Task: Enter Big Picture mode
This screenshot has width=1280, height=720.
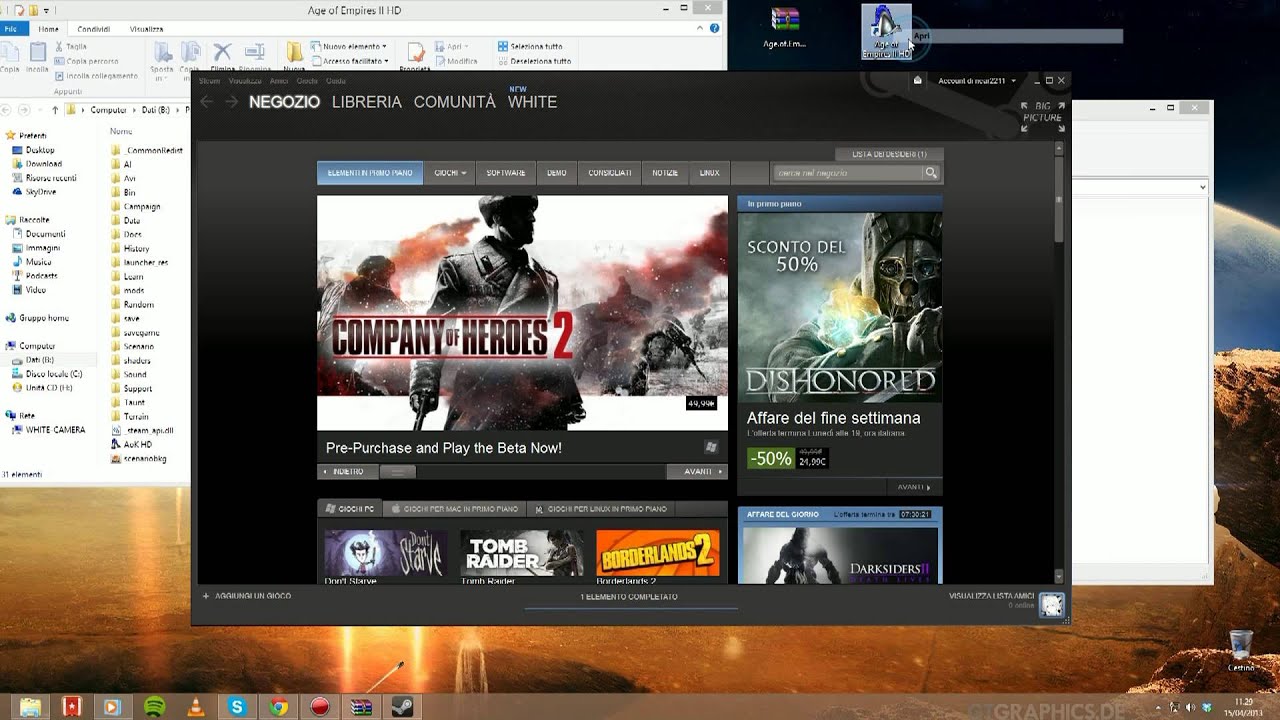Action: click(x=1042, y=117)
